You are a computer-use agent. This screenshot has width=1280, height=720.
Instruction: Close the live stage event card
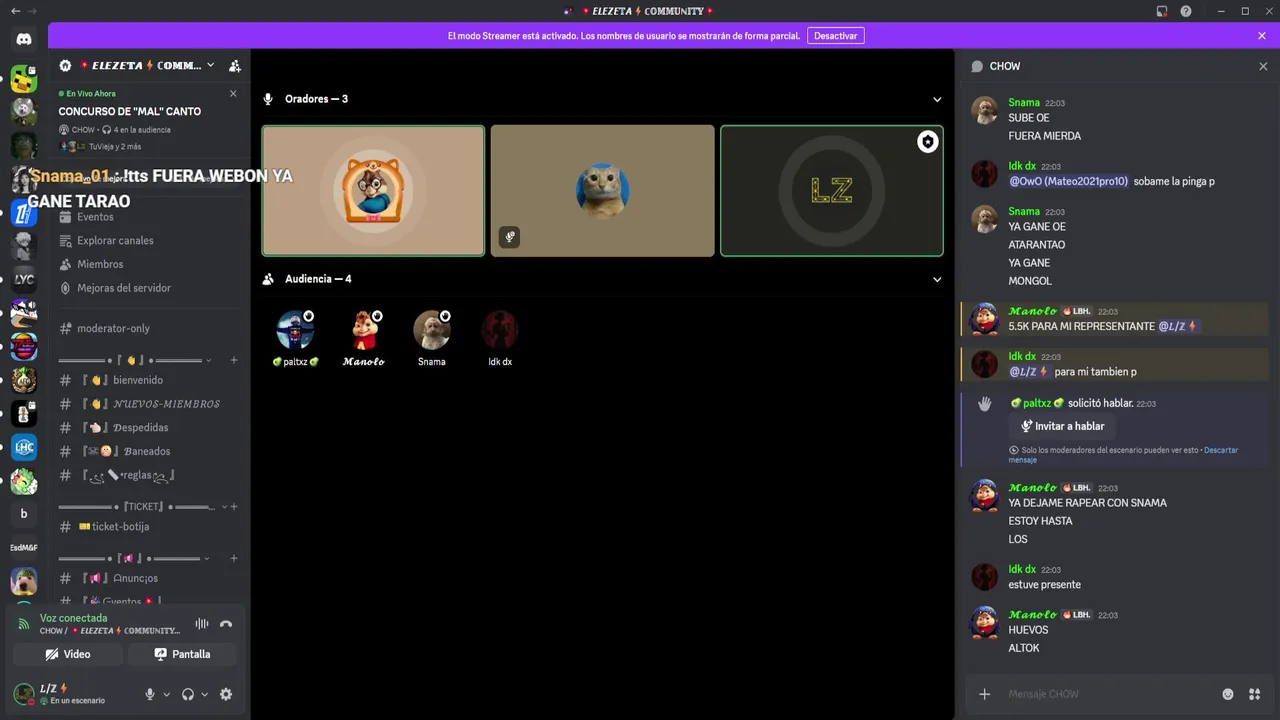pos(233,93)
